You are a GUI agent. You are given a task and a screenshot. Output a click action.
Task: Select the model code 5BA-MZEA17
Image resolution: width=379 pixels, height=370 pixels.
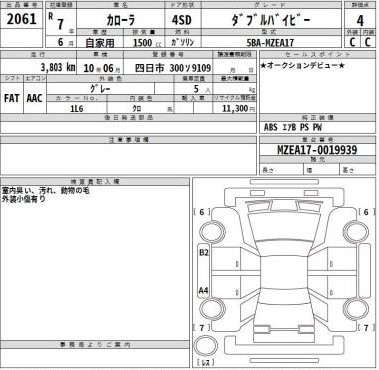[x=270, y=43]
